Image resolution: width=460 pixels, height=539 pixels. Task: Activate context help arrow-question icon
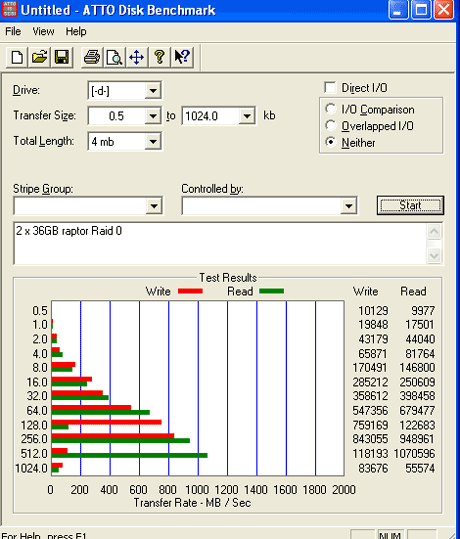pos(182,57)
